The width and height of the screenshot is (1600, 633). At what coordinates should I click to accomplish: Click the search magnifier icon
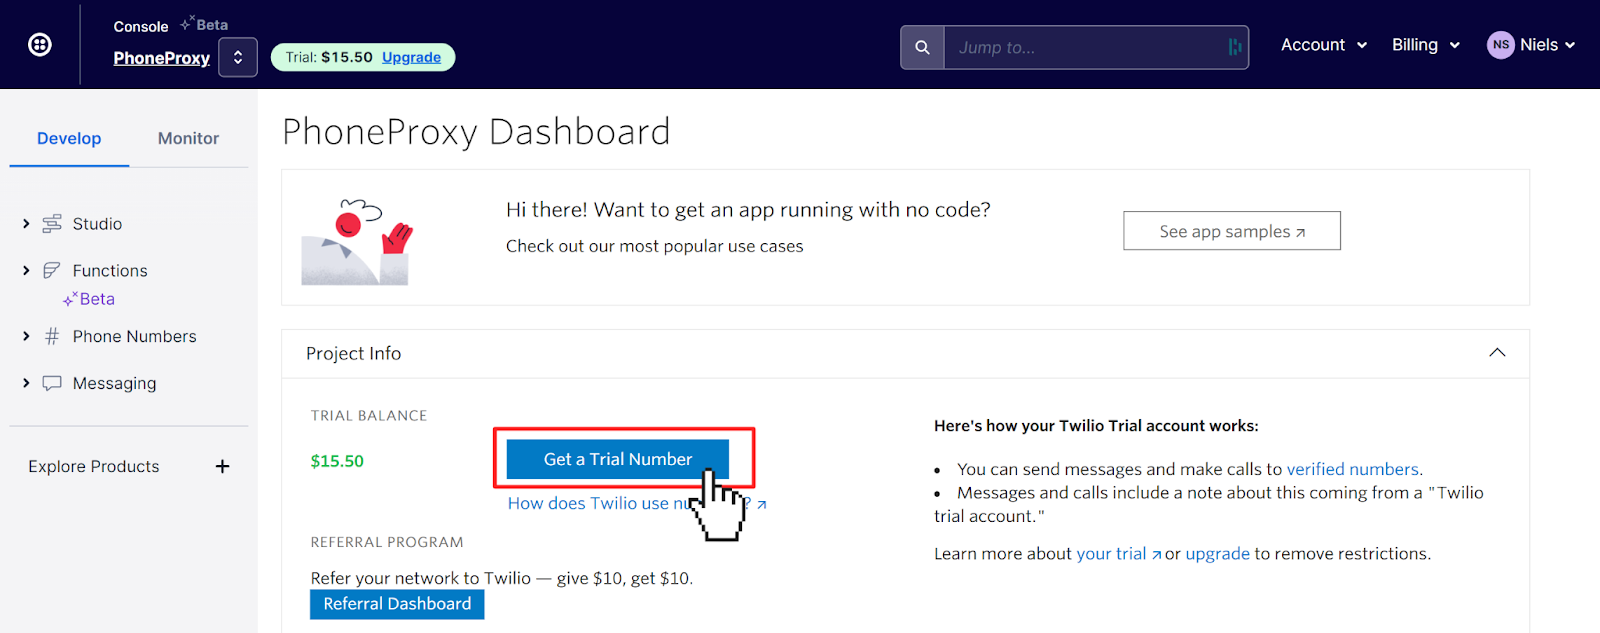[922, 47]
